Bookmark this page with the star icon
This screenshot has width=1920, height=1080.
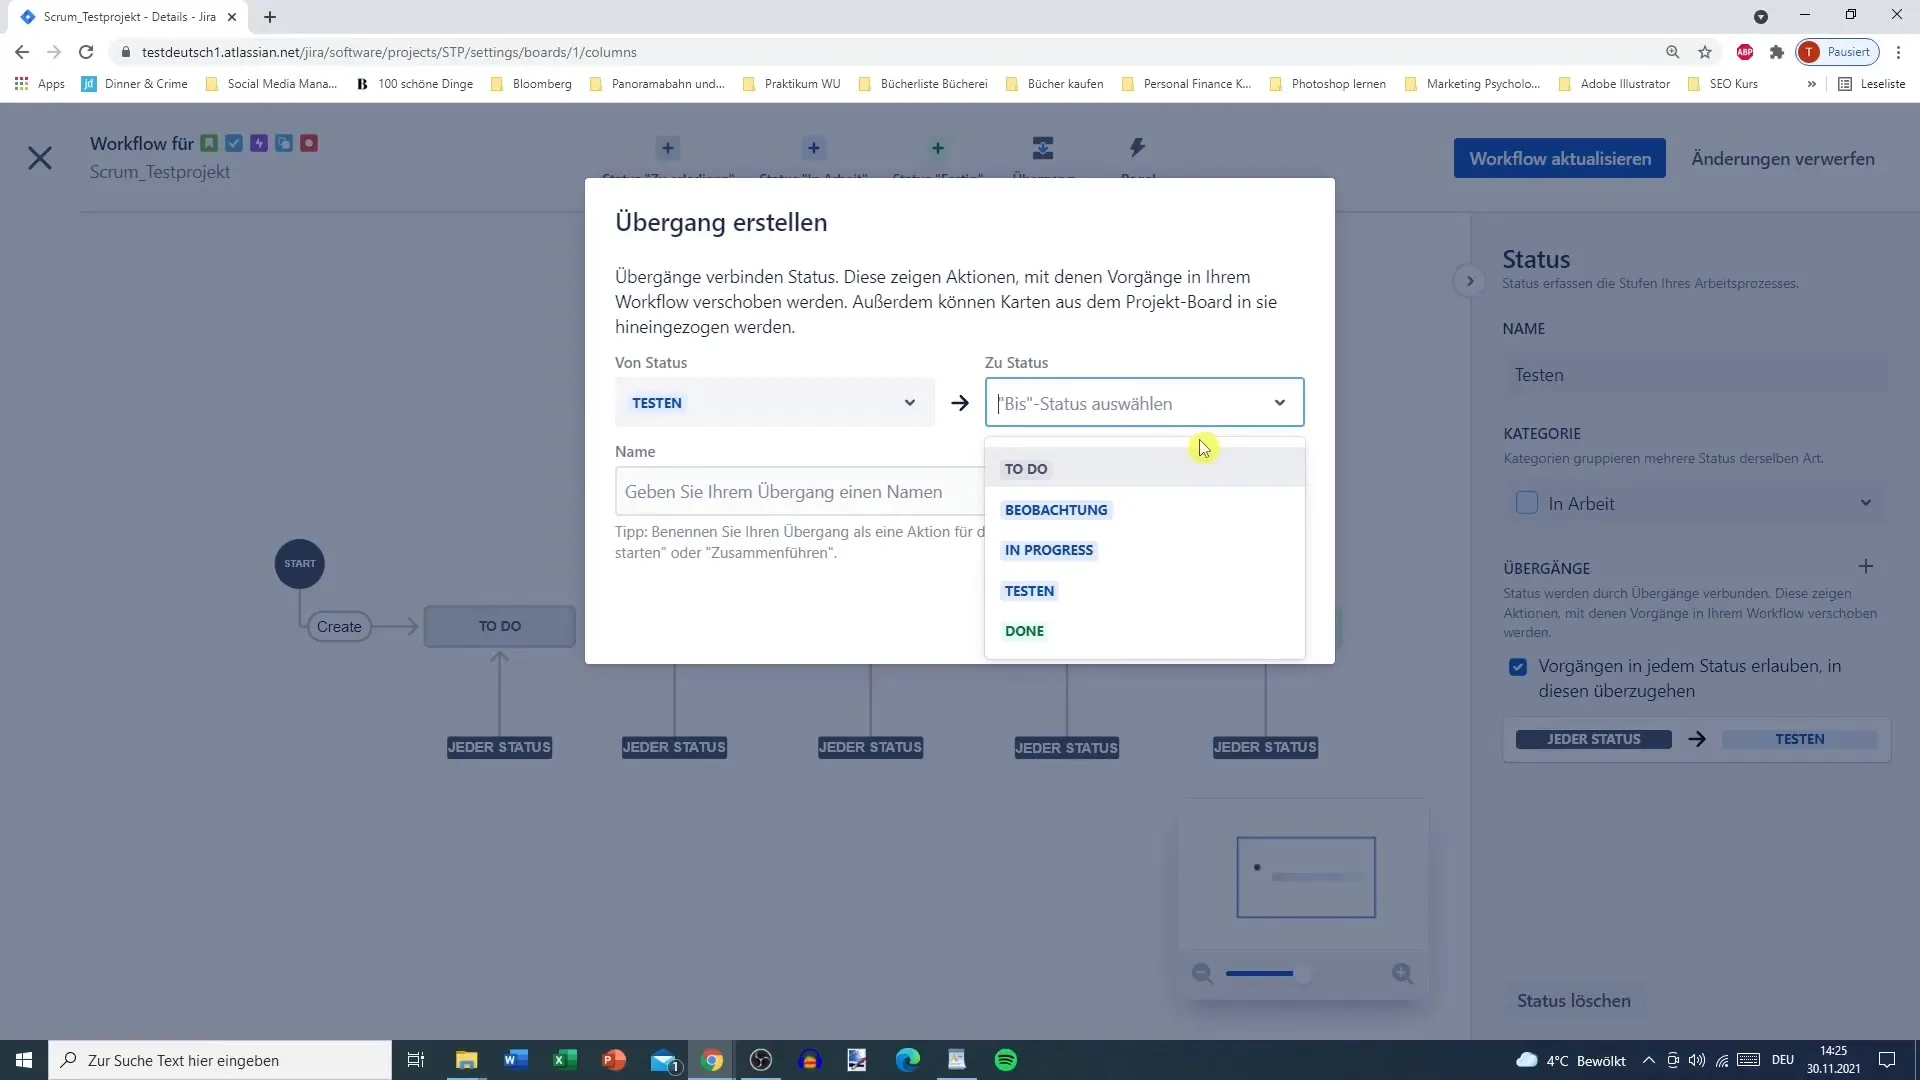1705,52
